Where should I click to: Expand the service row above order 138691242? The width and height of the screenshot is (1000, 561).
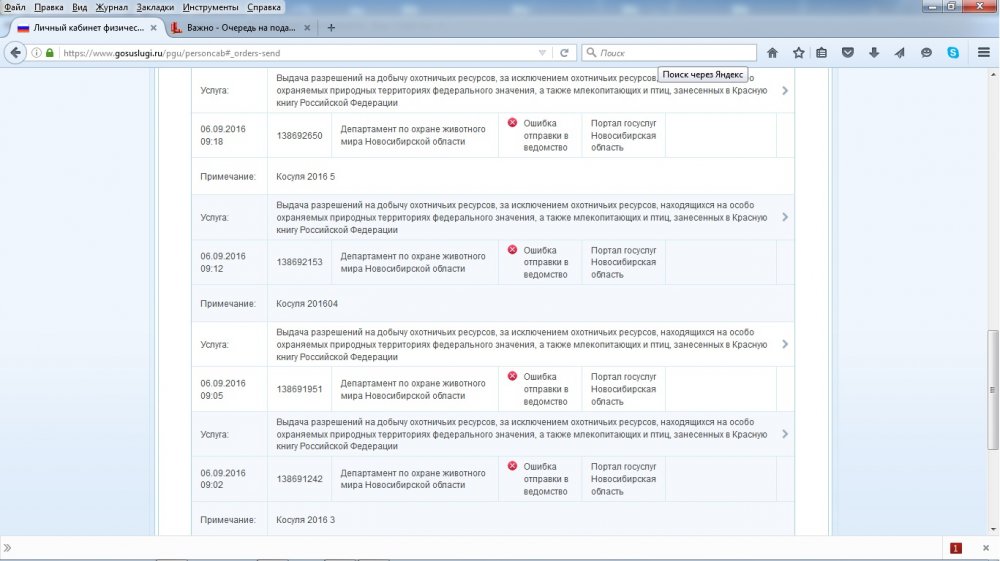pyautogui.click(x=785, y=434)
